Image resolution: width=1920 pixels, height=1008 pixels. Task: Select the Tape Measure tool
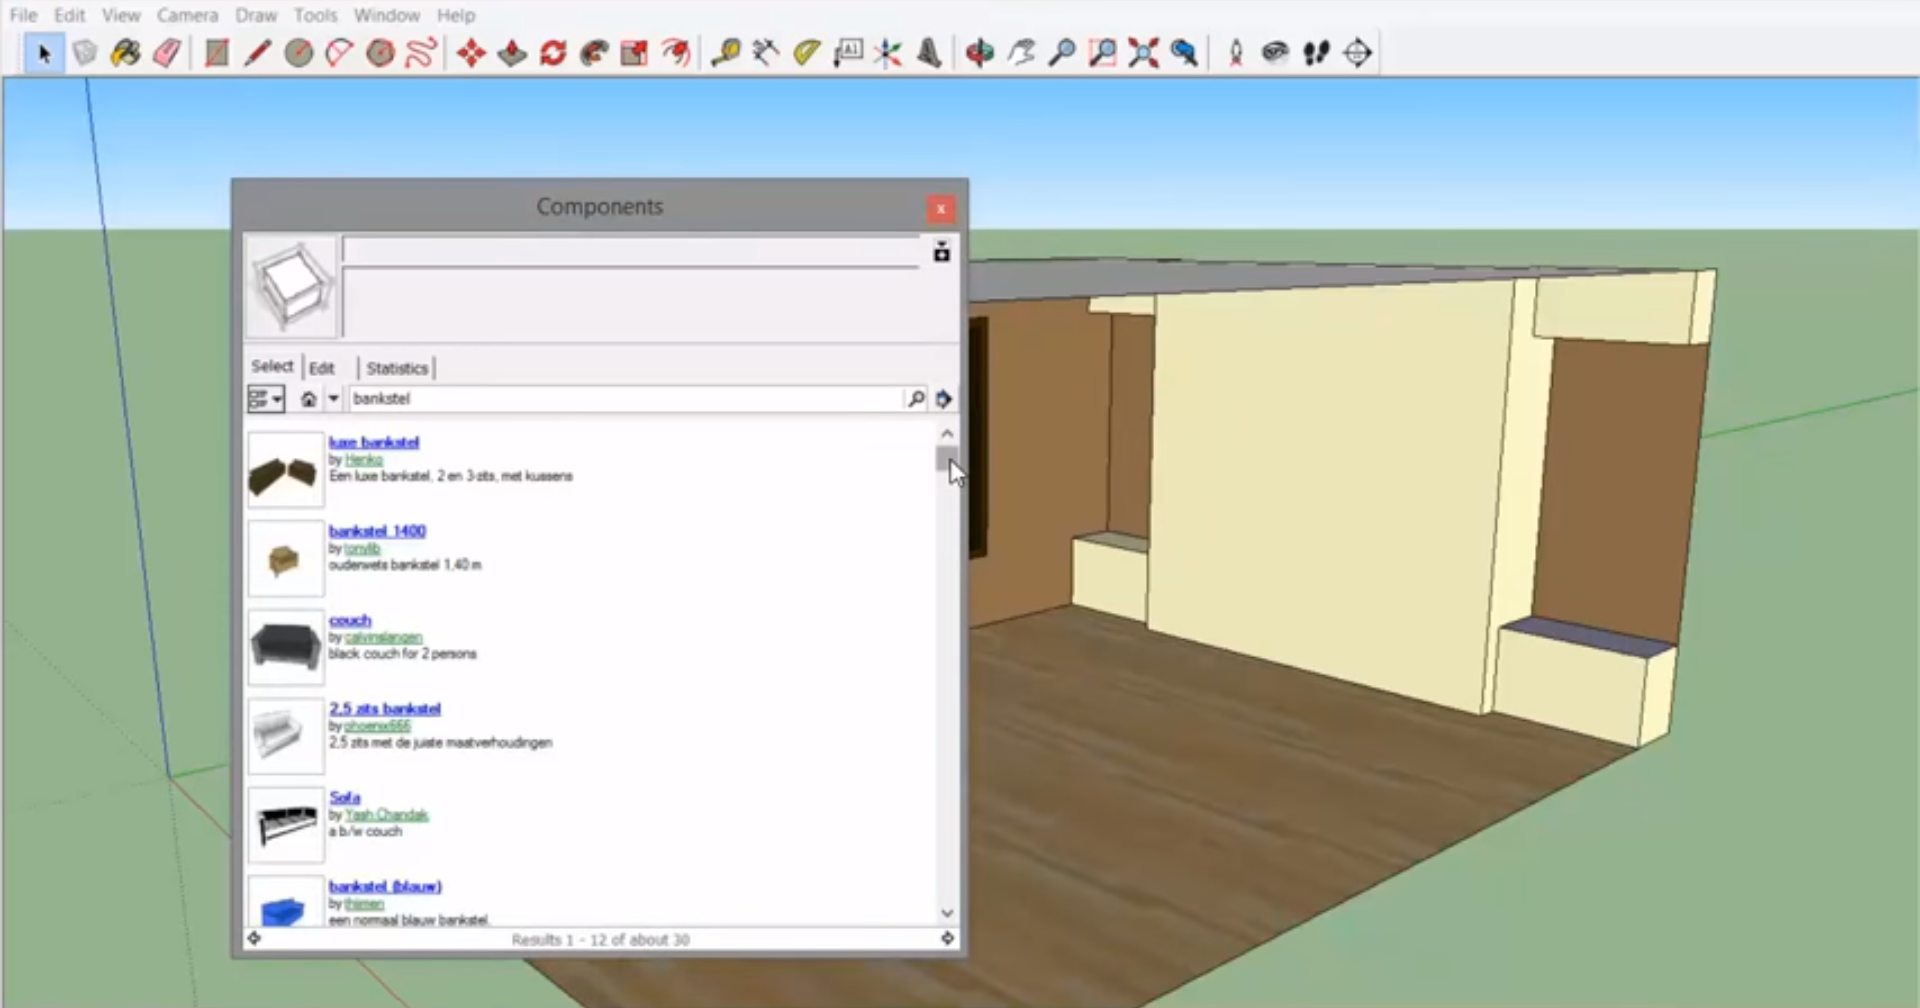[x=725, y=53]
